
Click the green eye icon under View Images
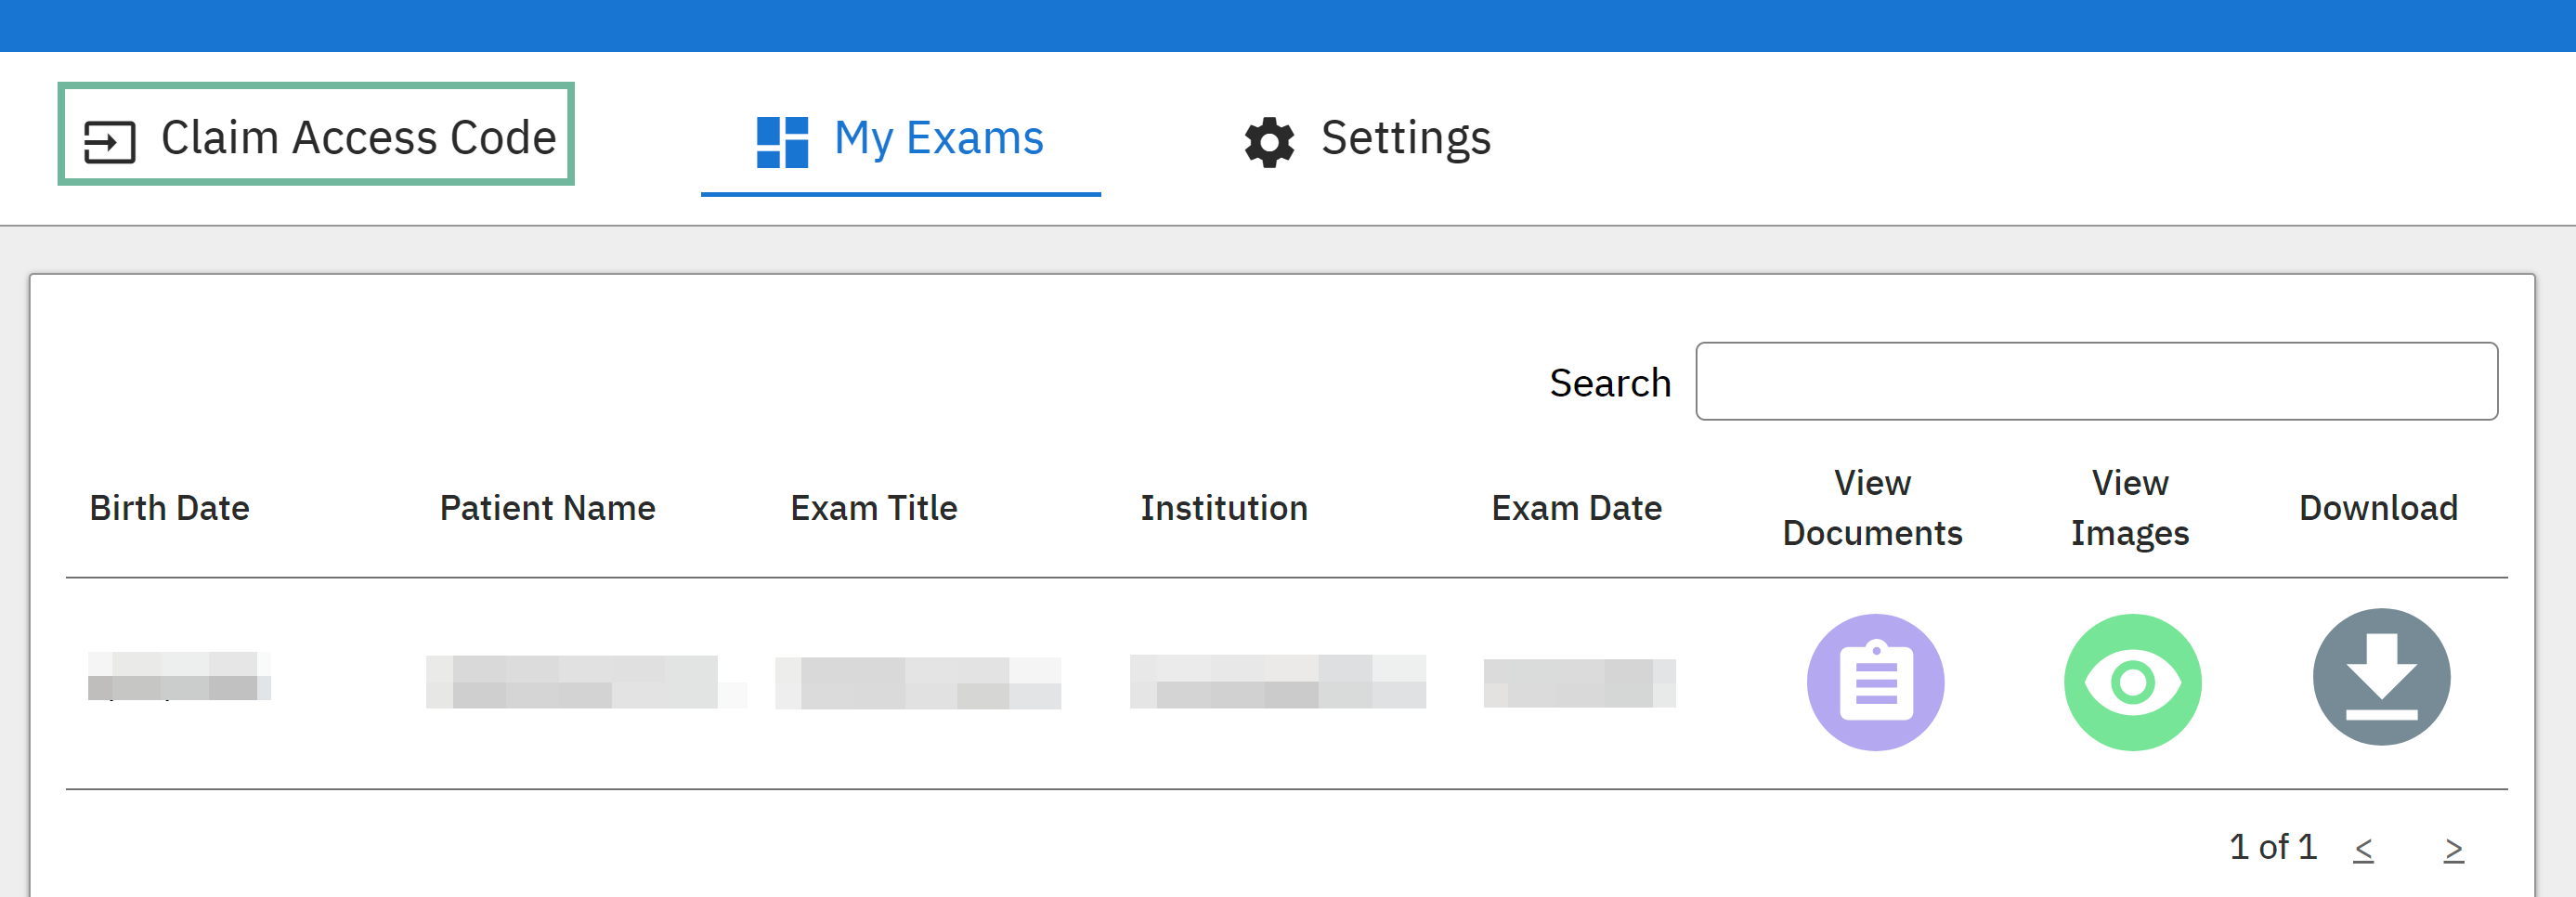2131,681
